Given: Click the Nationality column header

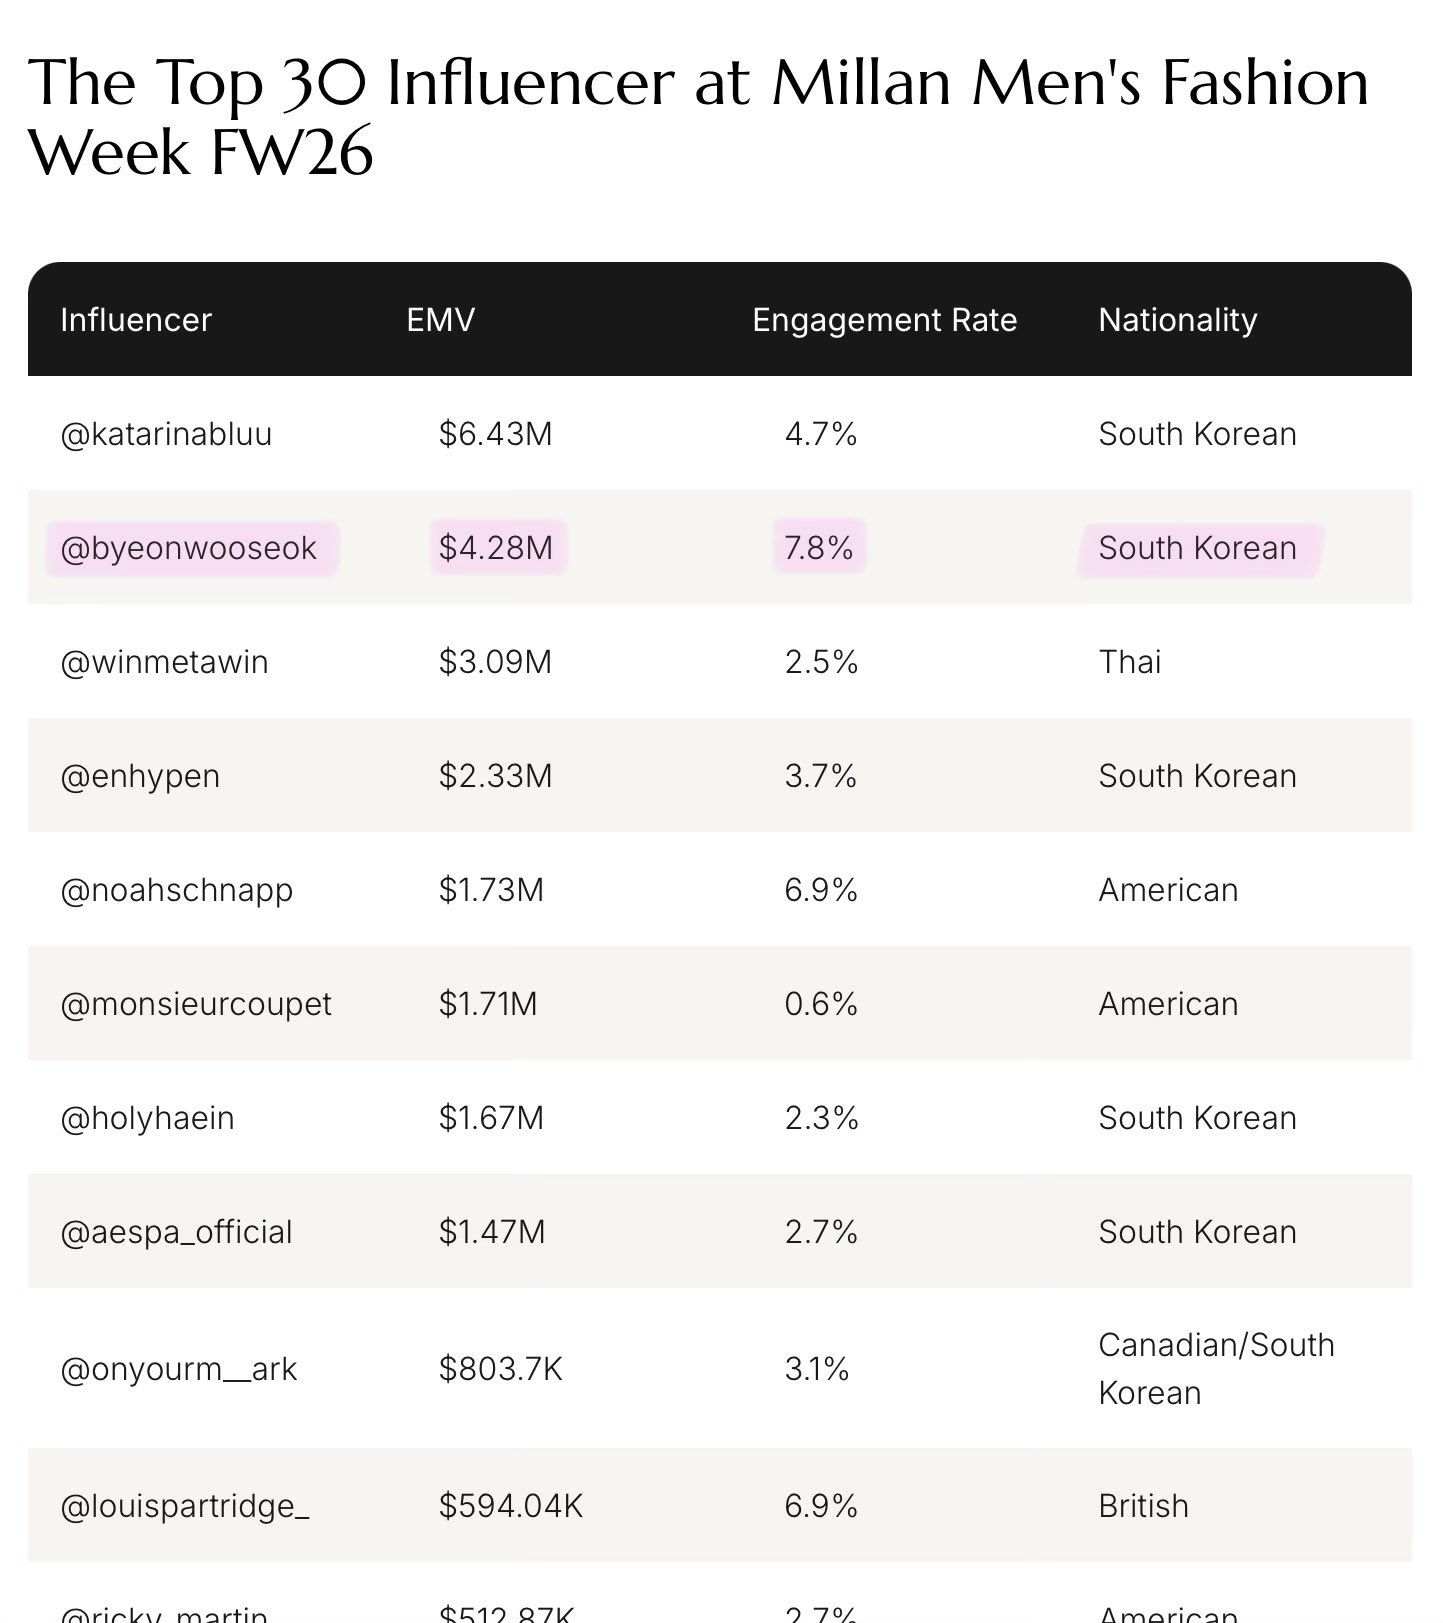Looking at the screenshot, I should point(1177,320).
